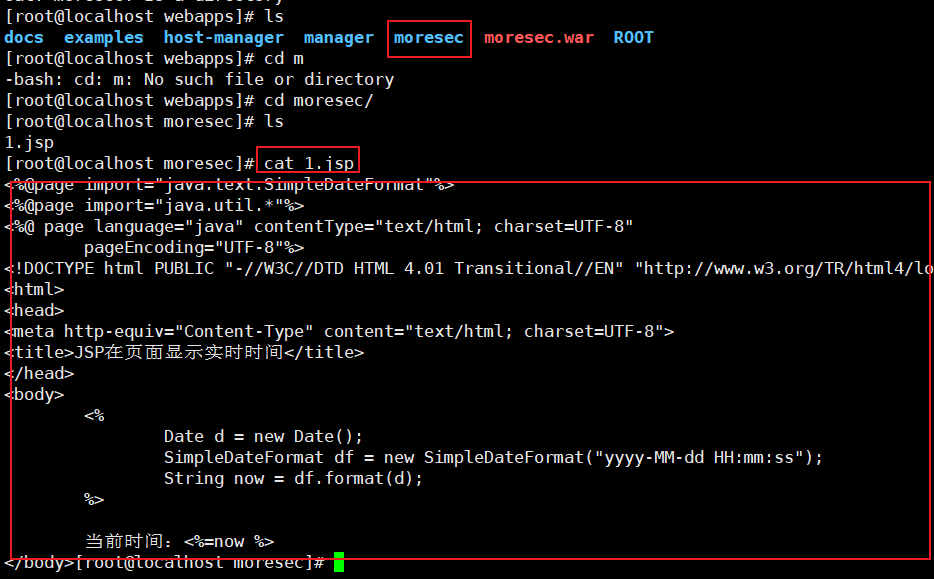Click the highlighted cat 1.jsp command

coord(309,163)
